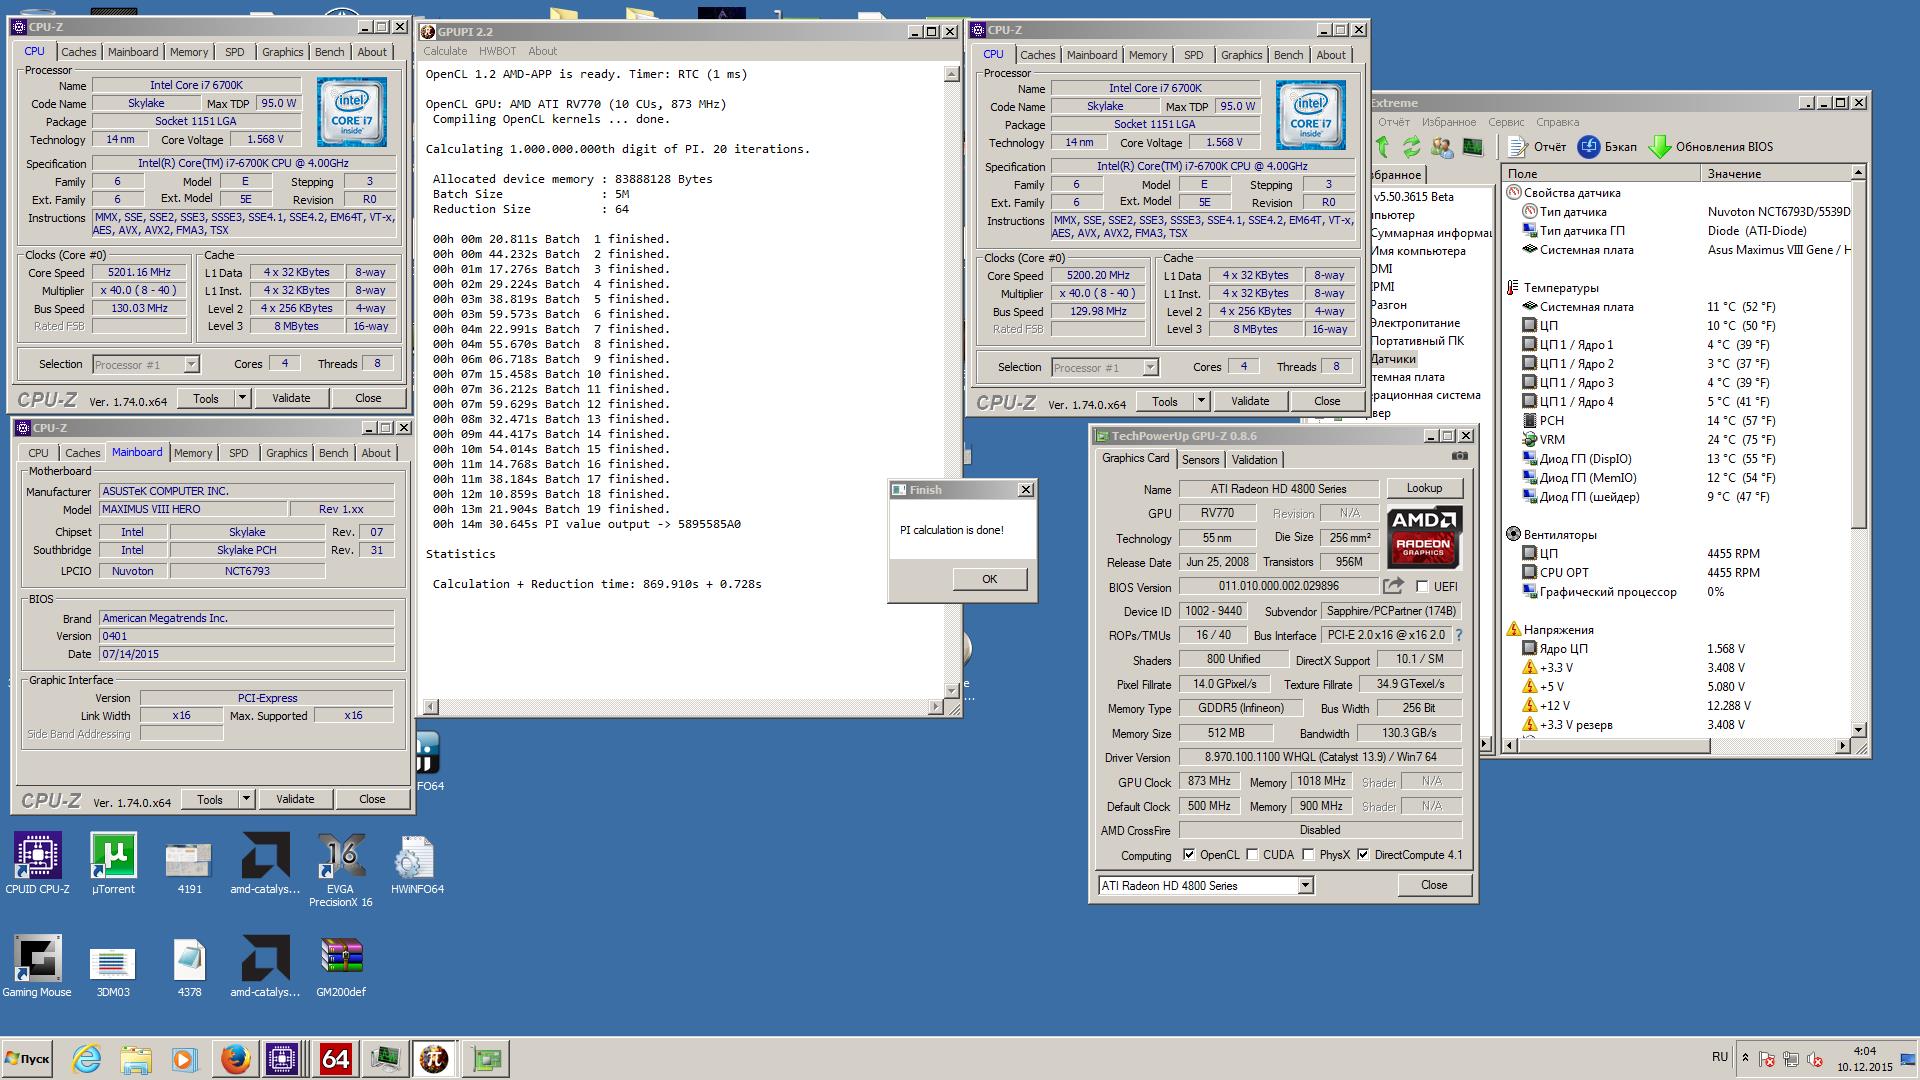The width and height of the screenshot is (1920, 1080).
Task: Open Windows Media Player taskbar icon
Action: [184, 1059]
